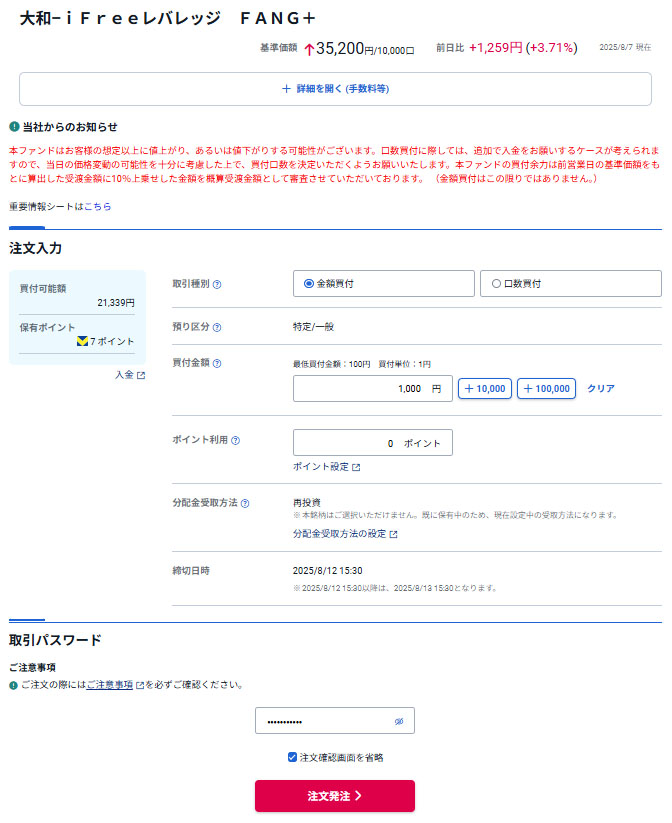Image resolution: width=672 pixels, height=823 pixels.
Task: Click help icon beside ポイント利用
Action: 236,440
